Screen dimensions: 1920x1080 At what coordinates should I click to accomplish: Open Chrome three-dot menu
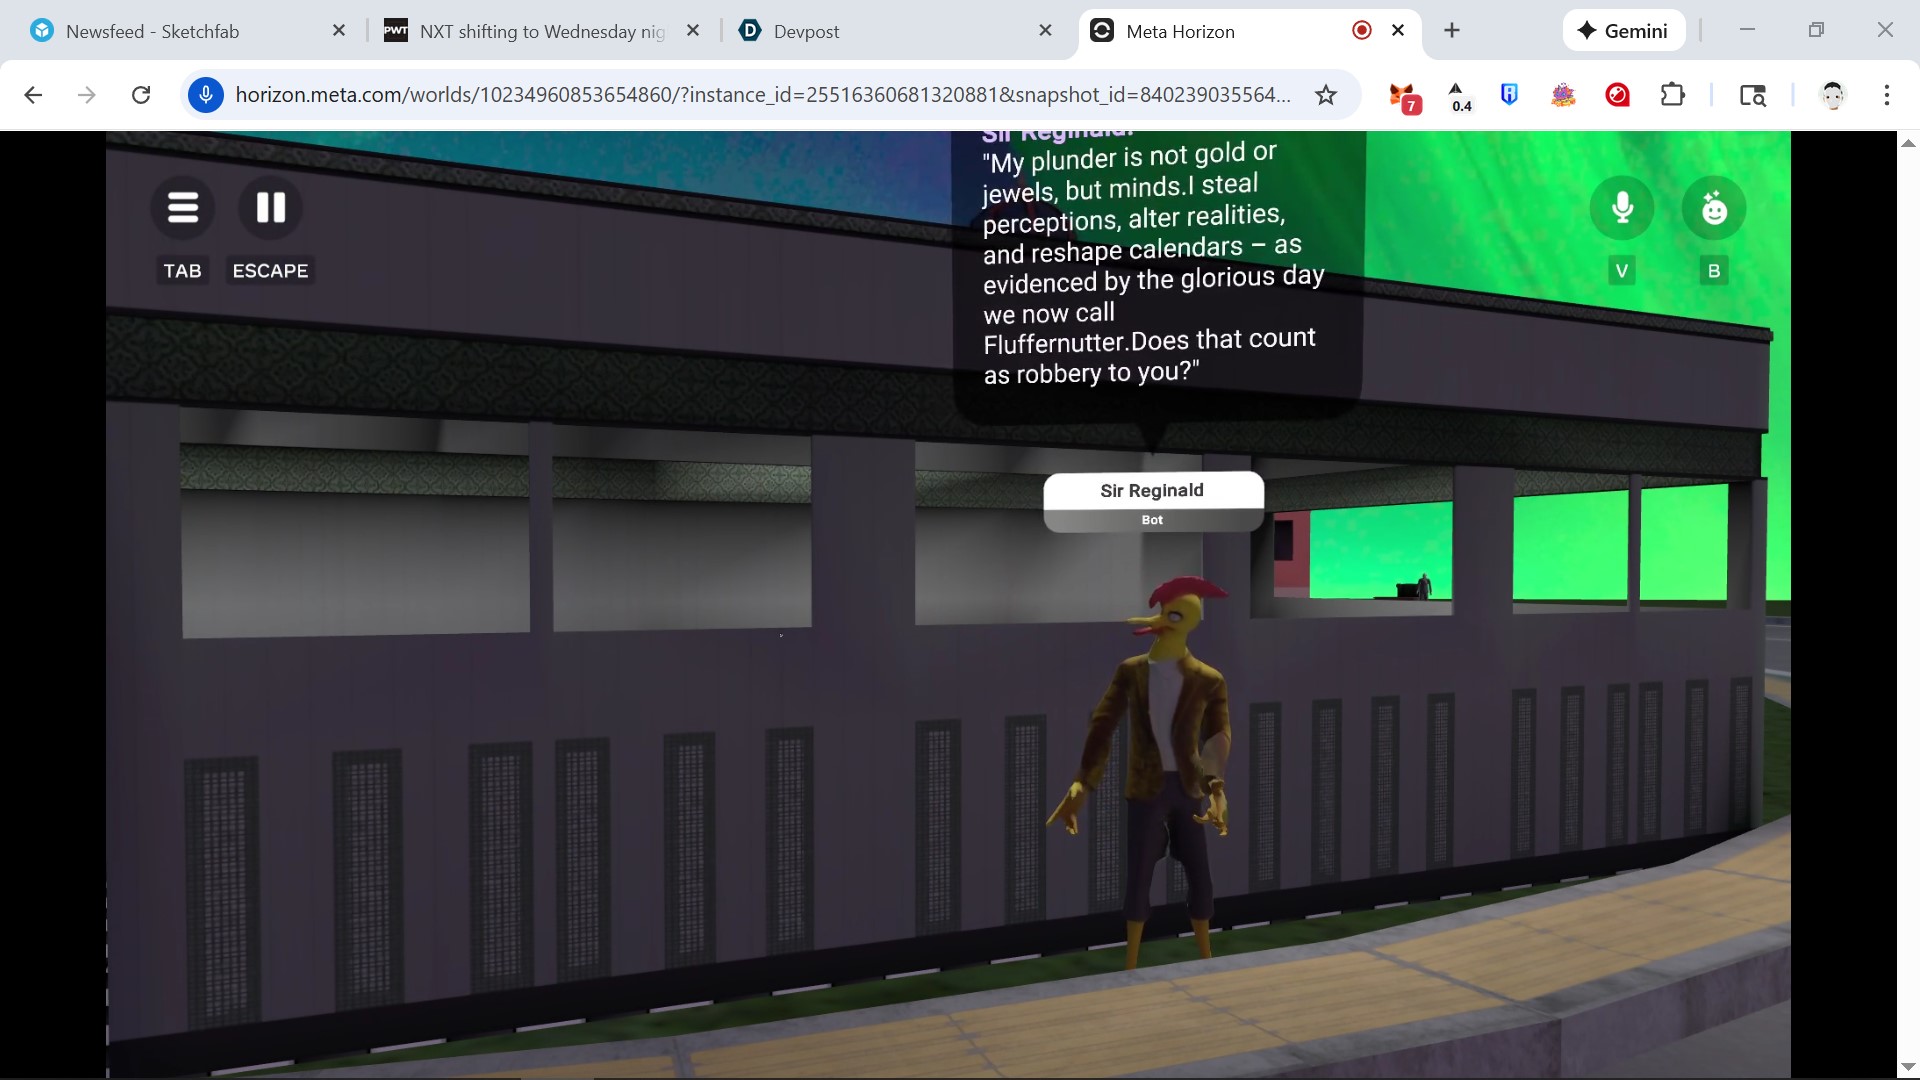1886,95
